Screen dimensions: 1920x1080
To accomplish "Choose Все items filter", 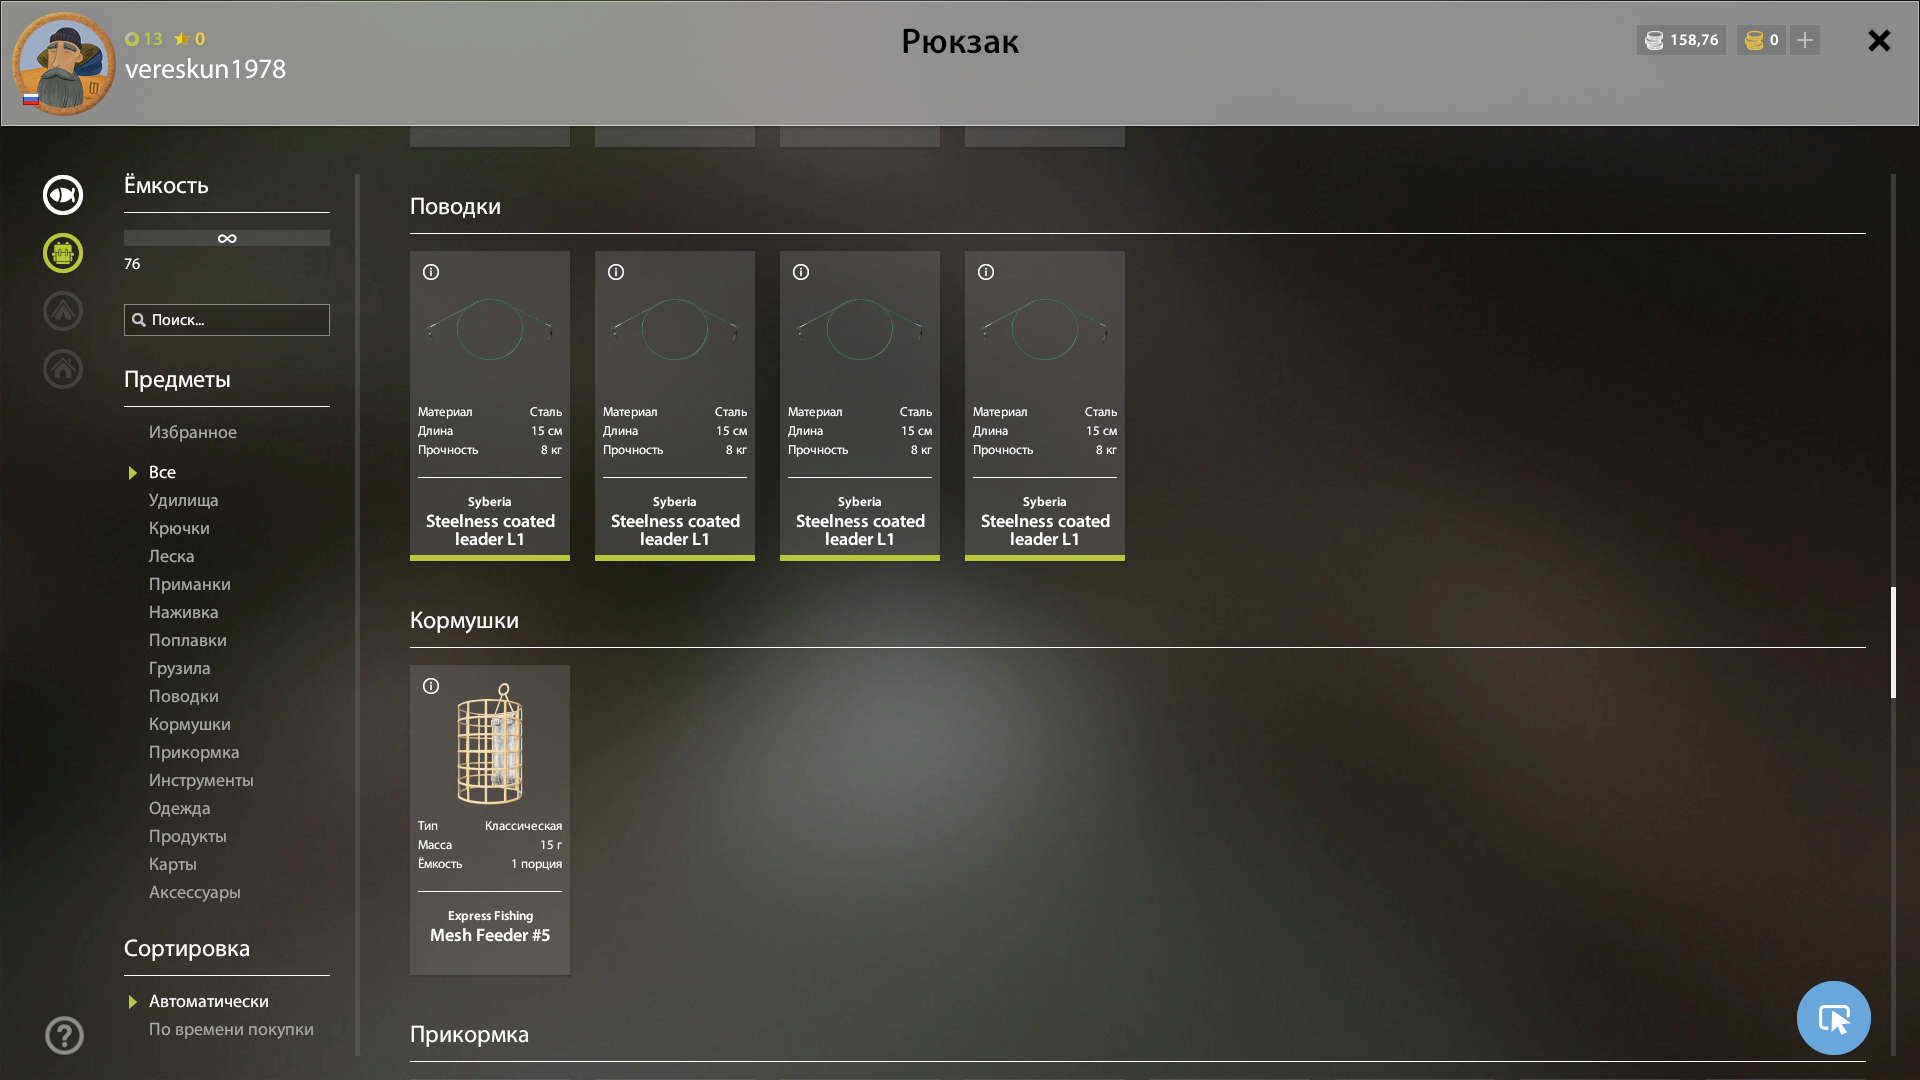I will [x=162, y=472].
